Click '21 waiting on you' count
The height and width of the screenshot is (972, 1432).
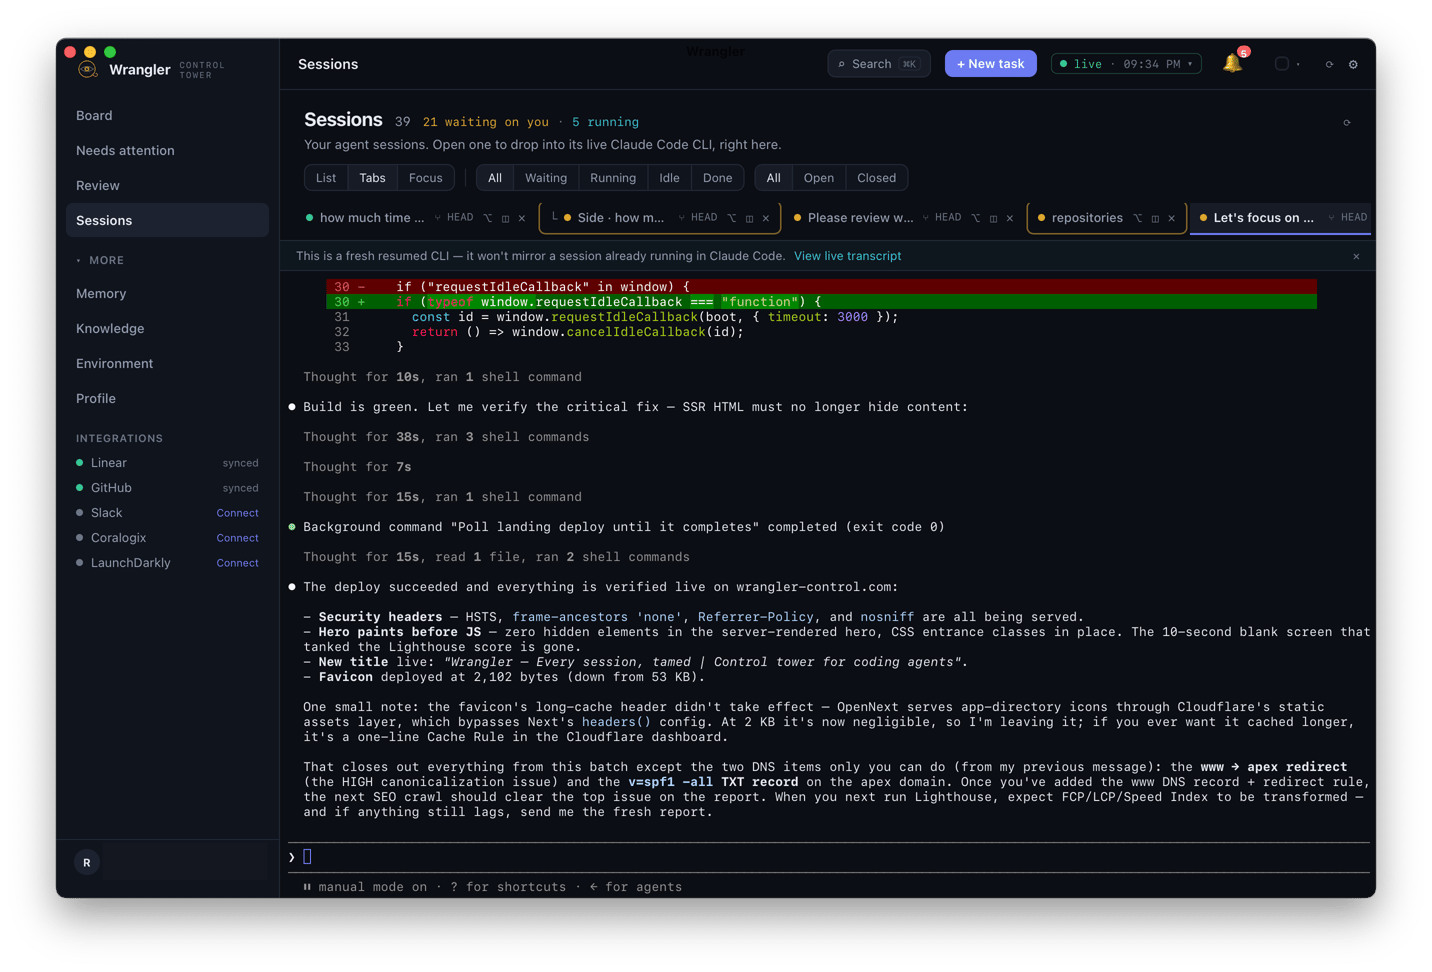(486, 122)
